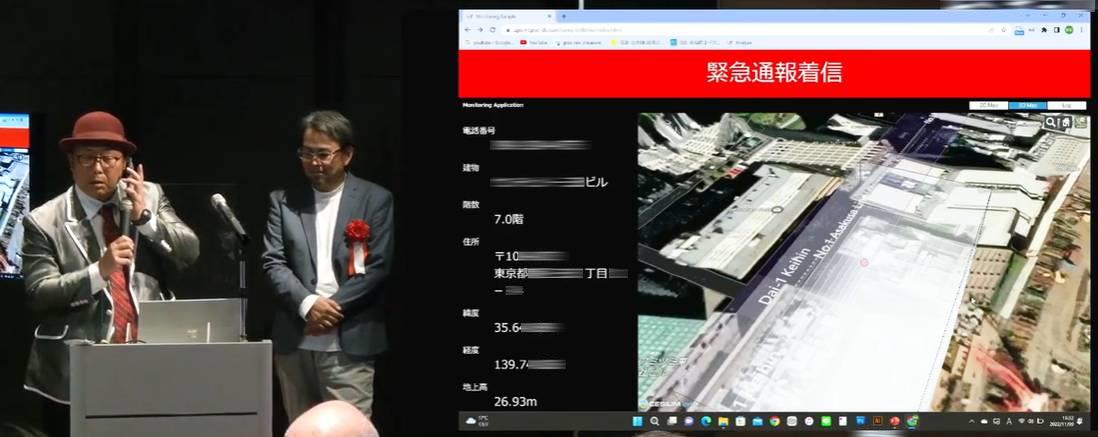
Task: Open File Explorer from the taskbar
Action: point(723,421)
